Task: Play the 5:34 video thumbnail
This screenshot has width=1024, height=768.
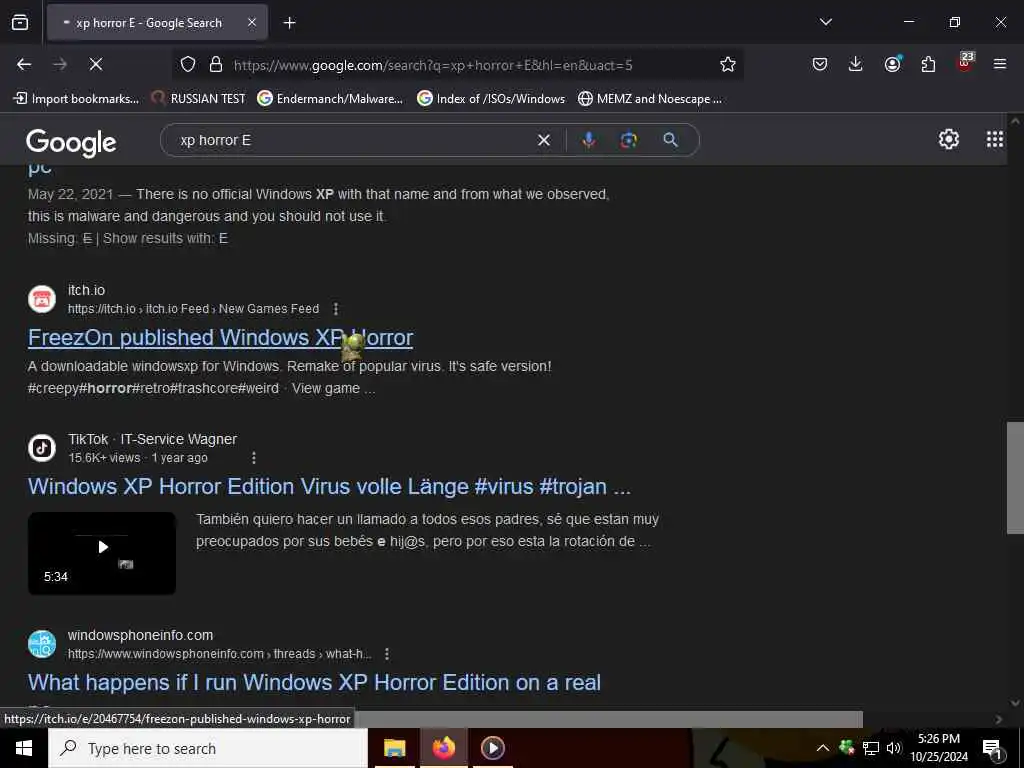Action: 102,553
